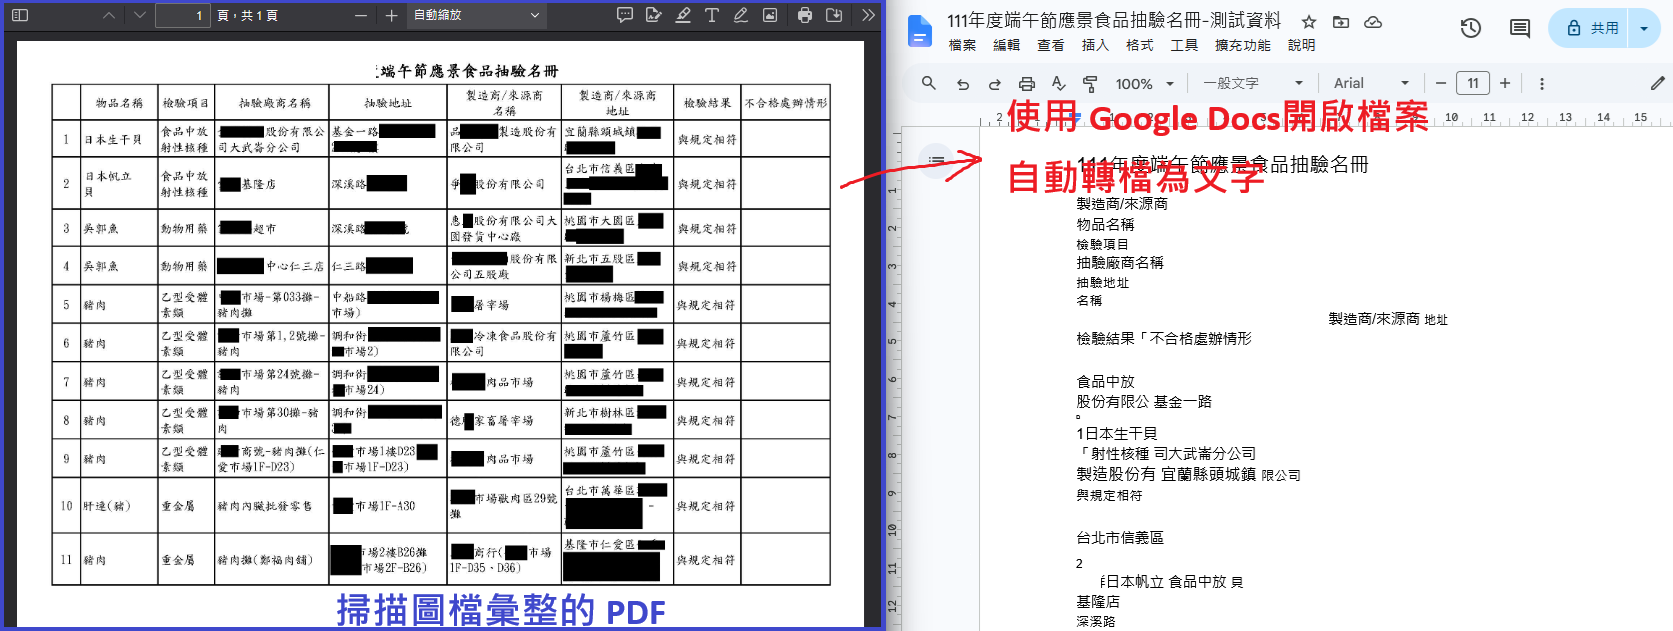Star the Google Docs document

coord(1308,21)
